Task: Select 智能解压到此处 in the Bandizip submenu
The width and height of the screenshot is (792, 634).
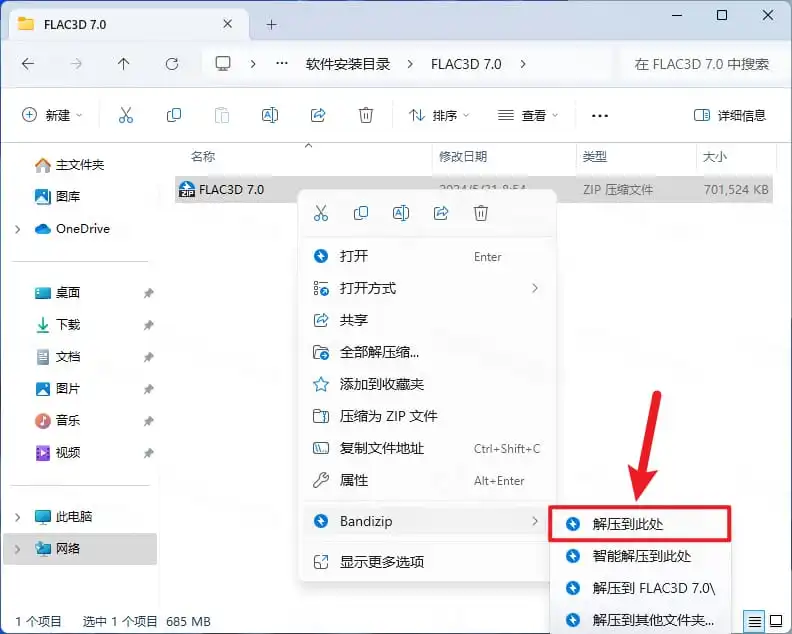Action: 639,556
